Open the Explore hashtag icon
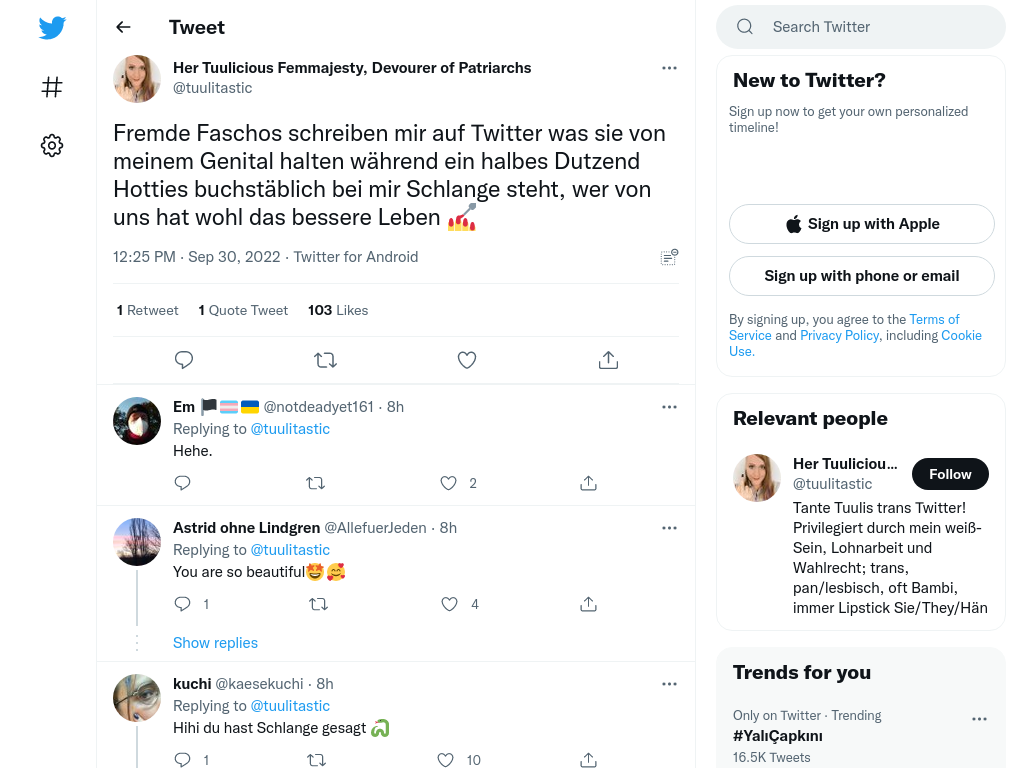This screenshot has height=768, width=1024. click(x=52, y=87)
